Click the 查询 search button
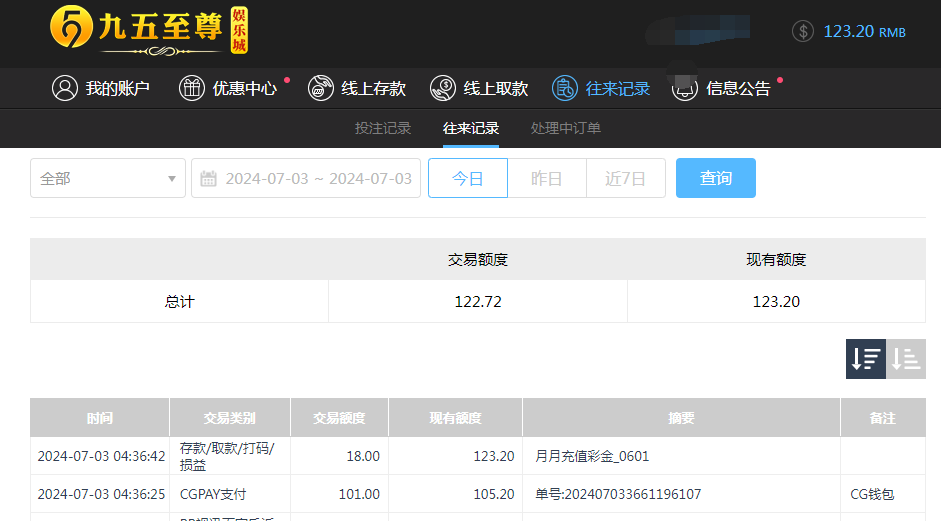This screenshot has height=521, width=941. click(715, 178)
